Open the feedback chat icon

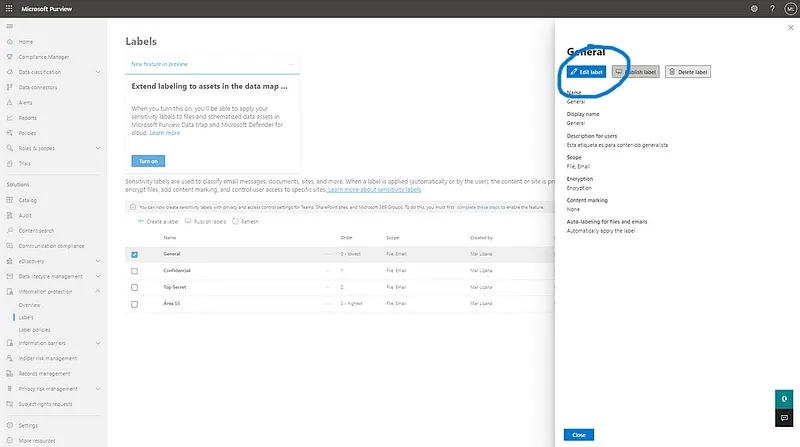pos(784,418)
